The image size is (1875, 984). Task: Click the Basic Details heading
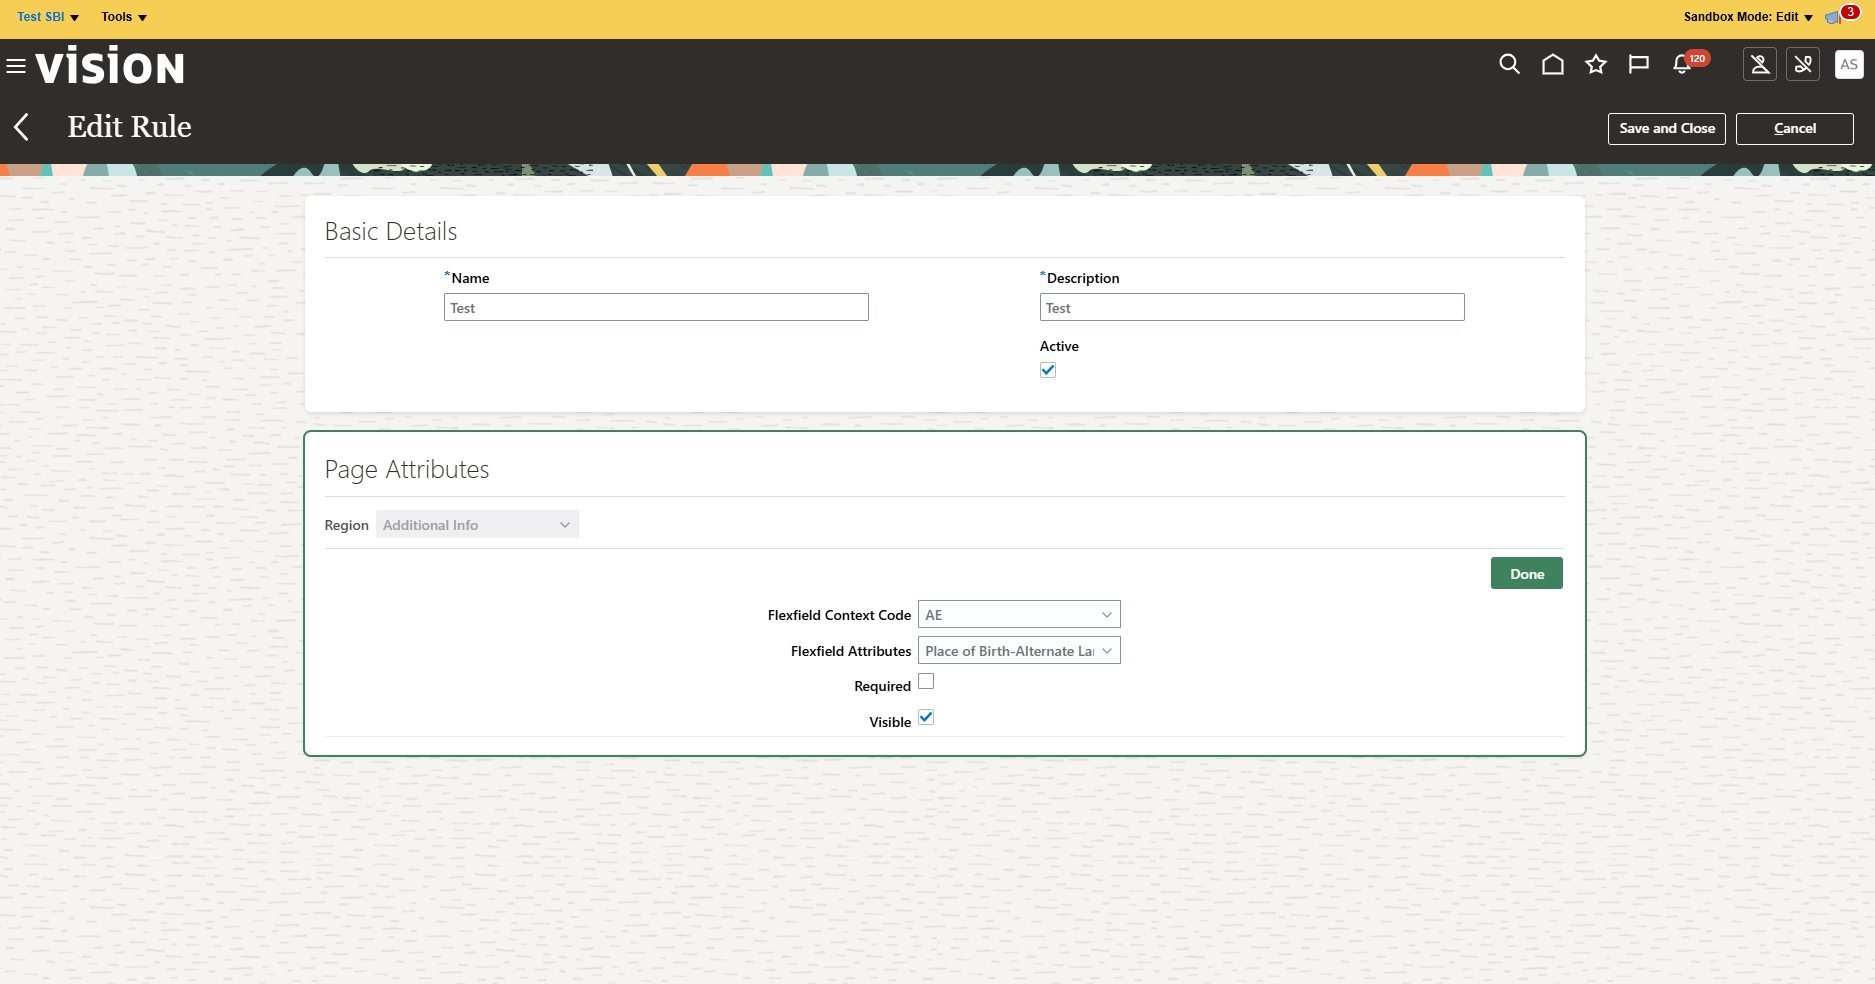pos(391,232)
